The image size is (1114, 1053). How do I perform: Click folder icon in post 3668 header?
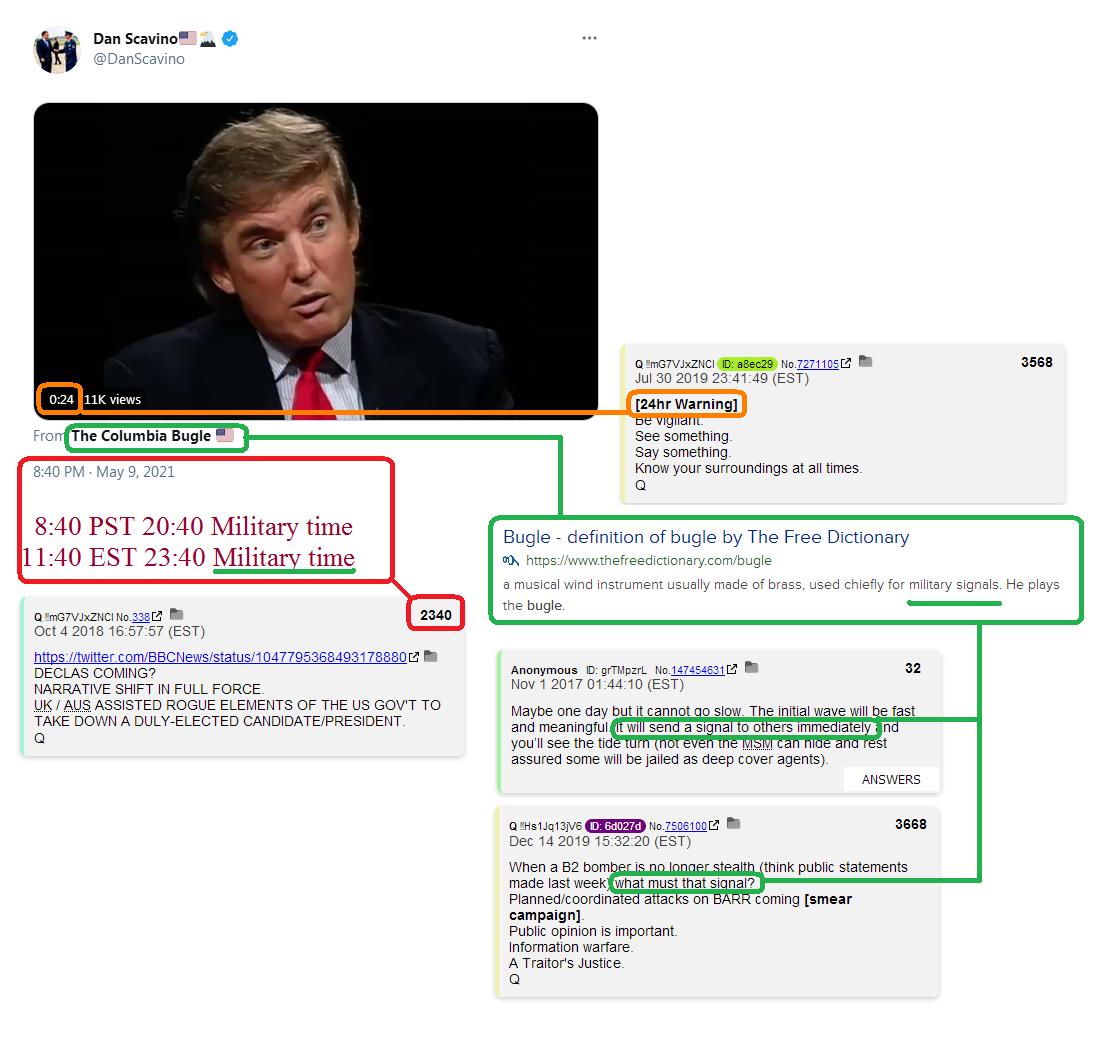[x=734, y=824]
